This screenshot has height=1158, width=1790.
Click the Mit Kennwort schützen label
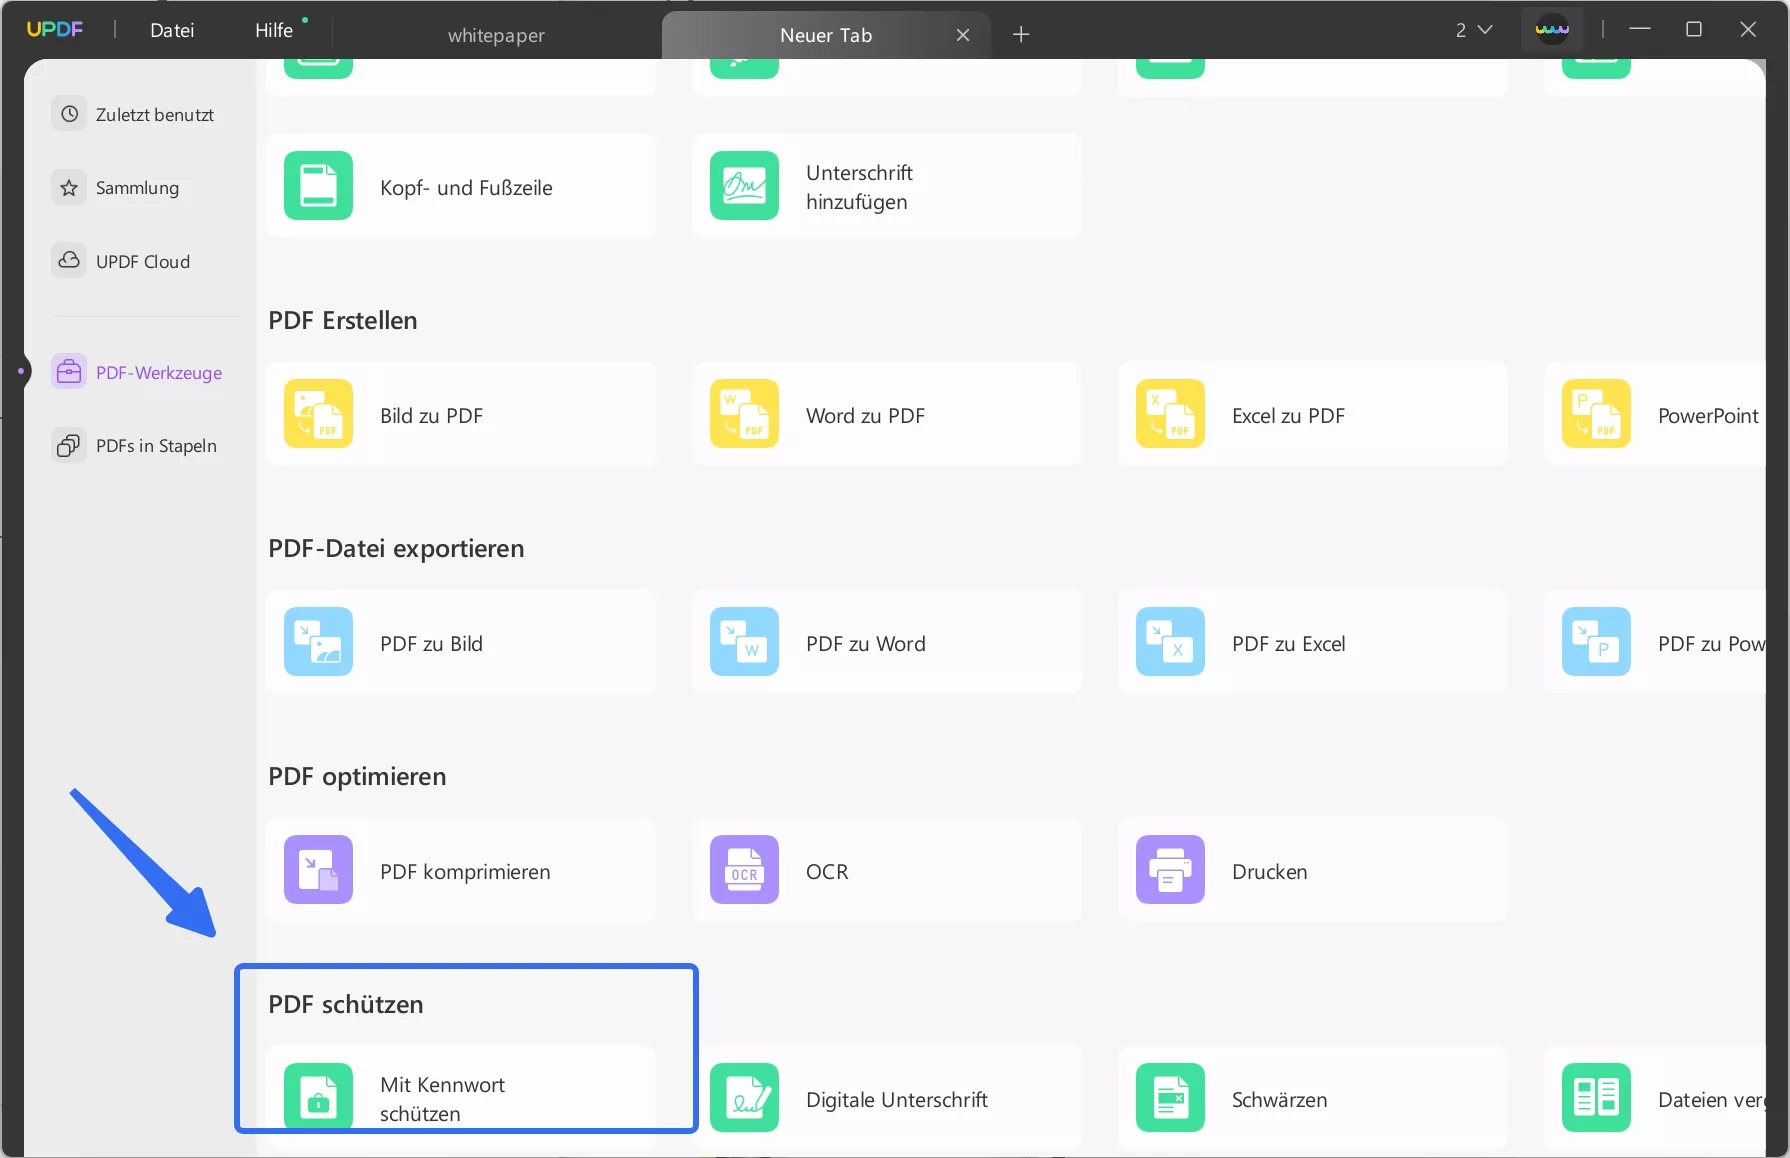(x=442, y=1099)
